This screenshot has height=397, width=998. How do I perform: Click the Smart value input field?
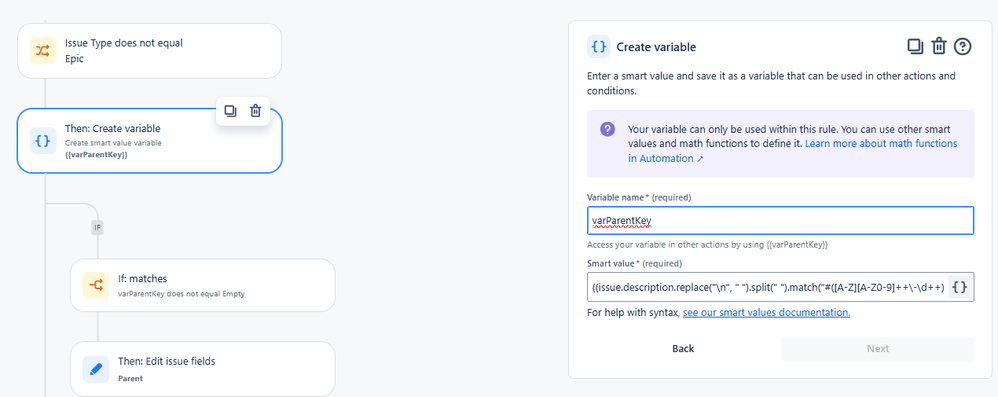[x=768, y=288]
